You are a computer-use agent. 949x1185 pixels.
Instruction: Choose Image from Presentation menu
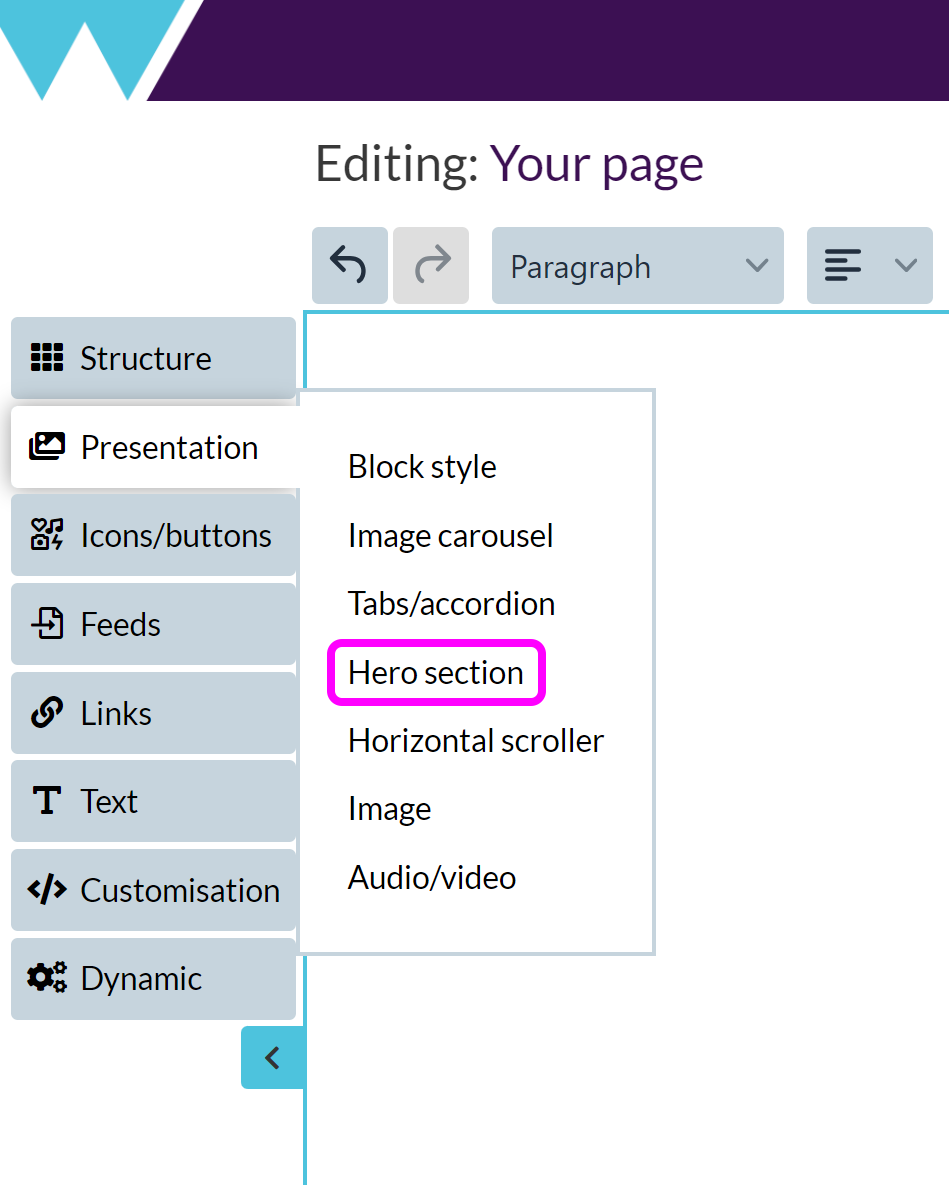390,809
